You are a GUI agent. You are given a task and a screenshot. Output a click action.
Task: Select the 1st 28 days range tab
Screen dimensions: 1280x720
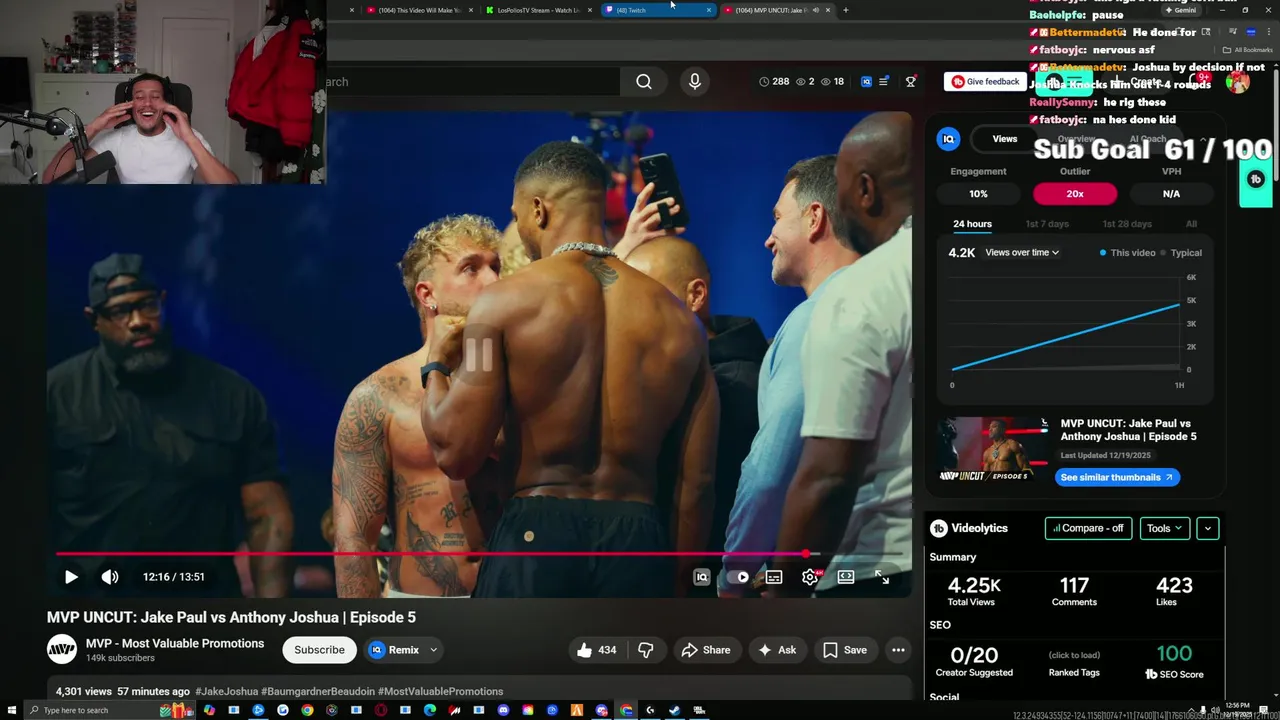[1127, 224]
